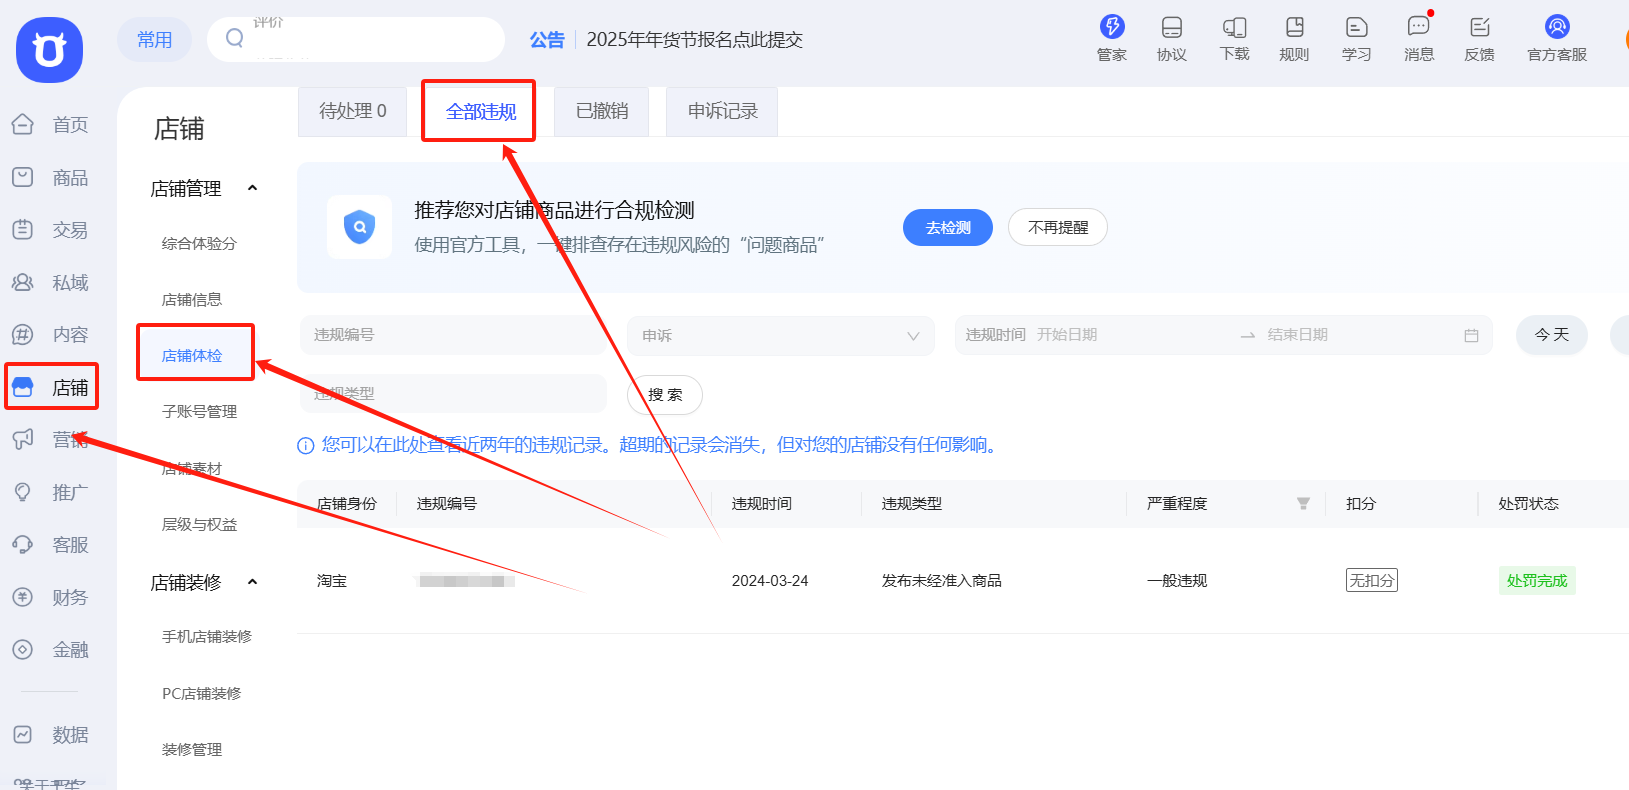Click the 发布未经准入商品 violation type
The width and height of the screenshot is (1629, 790).
(x=942, y=581)
